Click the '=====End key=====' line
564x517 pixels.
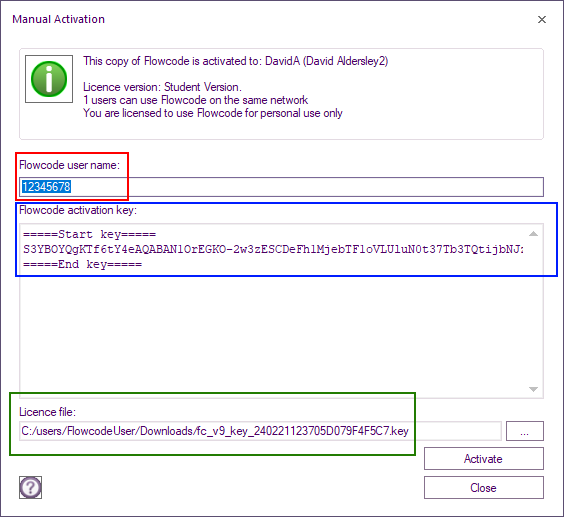82,264
